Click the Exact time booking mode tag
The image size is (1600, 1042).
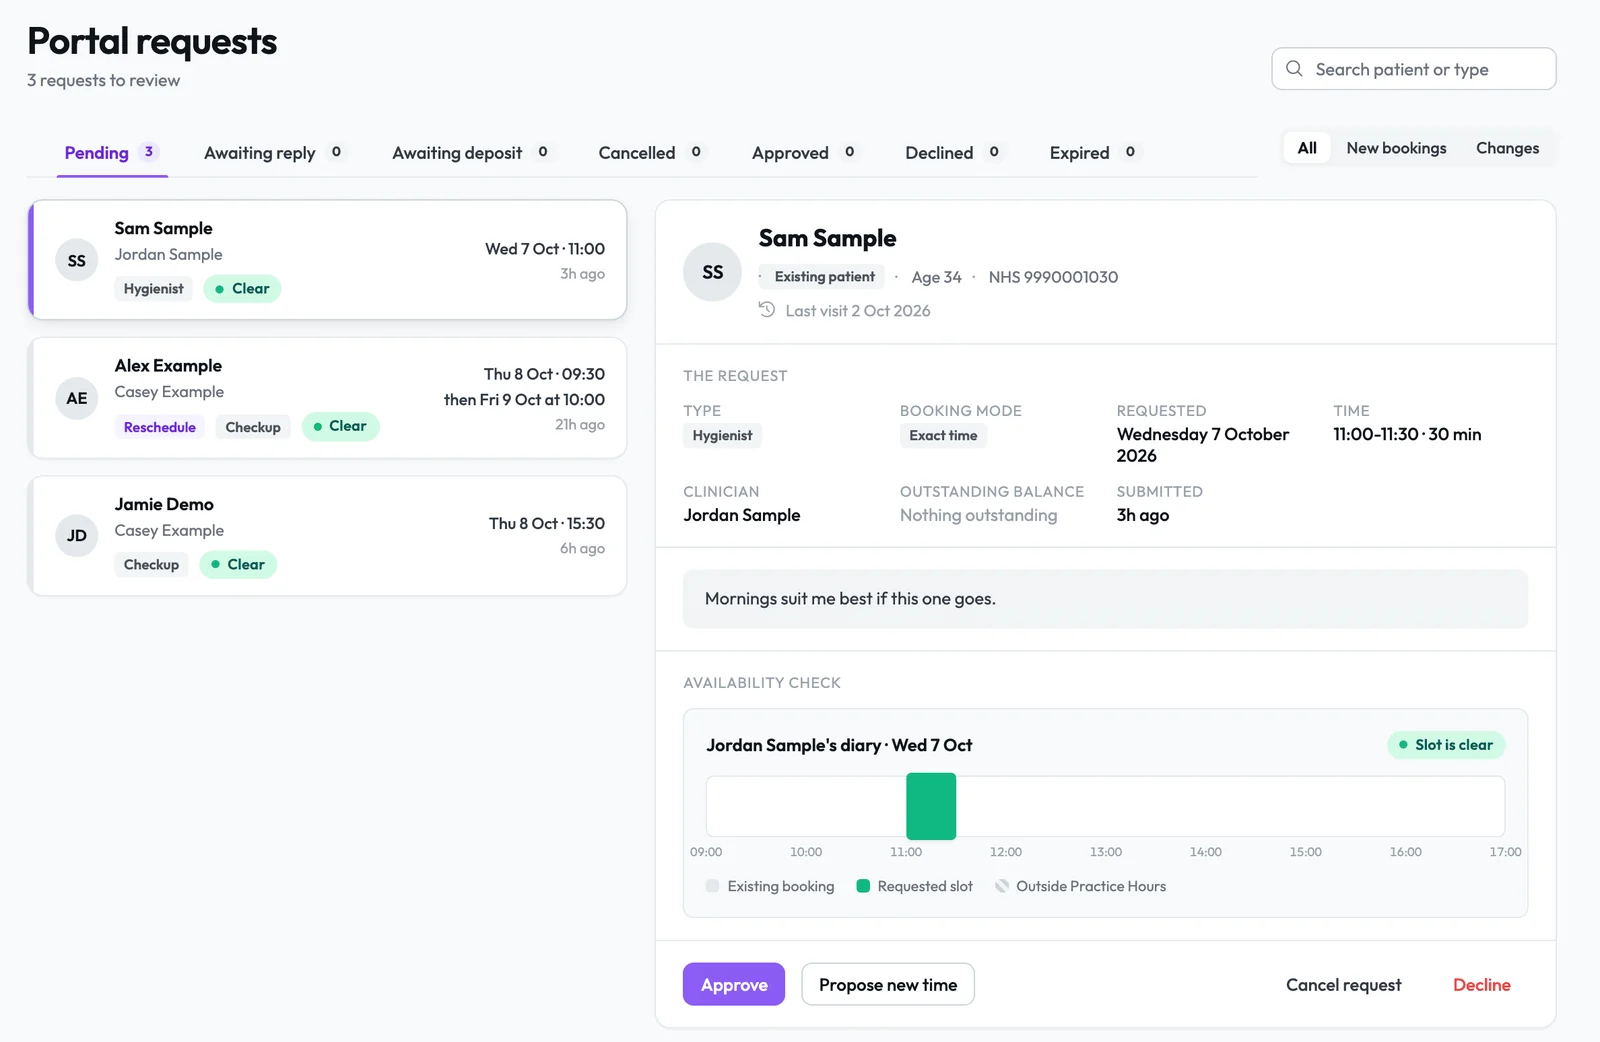coord(943,435)
